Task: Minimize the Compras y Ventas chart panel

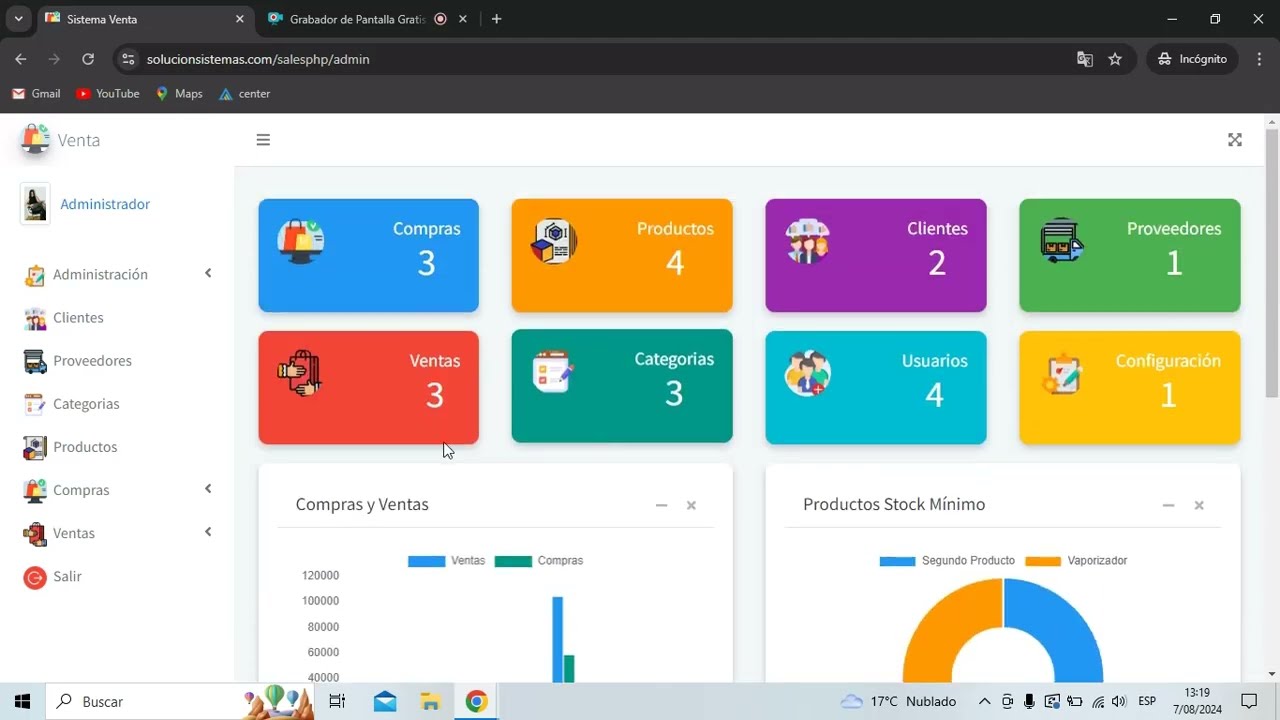Action: tap(661, 505)
